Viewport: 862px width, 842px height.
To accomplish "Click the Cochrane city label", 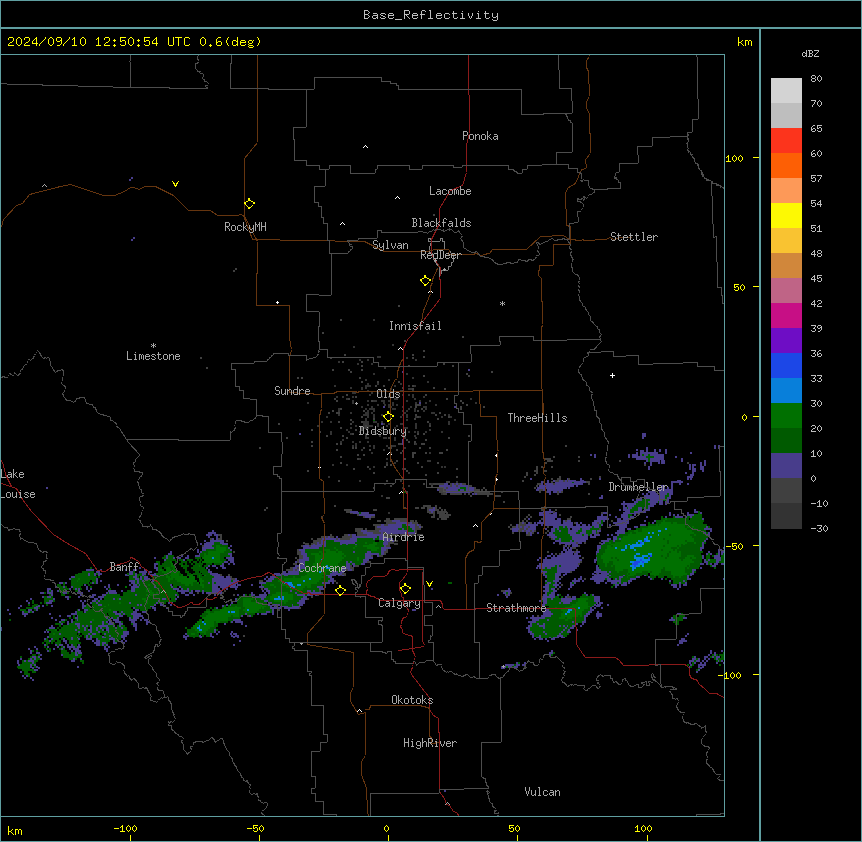I will [322, 568].
